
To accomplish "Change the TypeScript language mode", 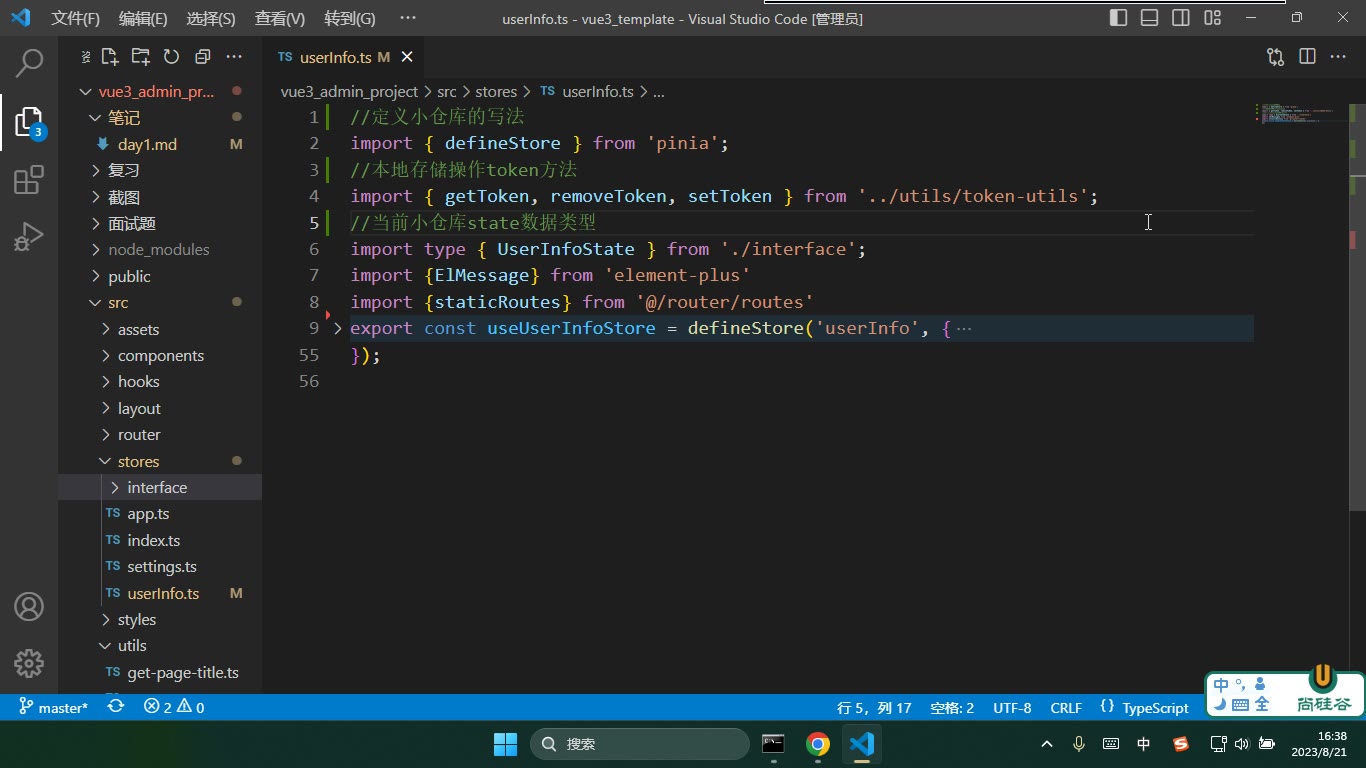I will click(1144, 707).
